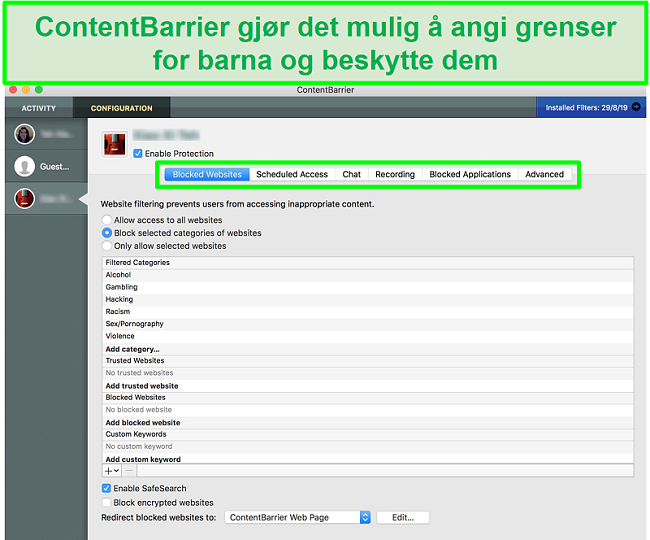
Task: Click the Custom Keywords header
Action: pos(368,434)
